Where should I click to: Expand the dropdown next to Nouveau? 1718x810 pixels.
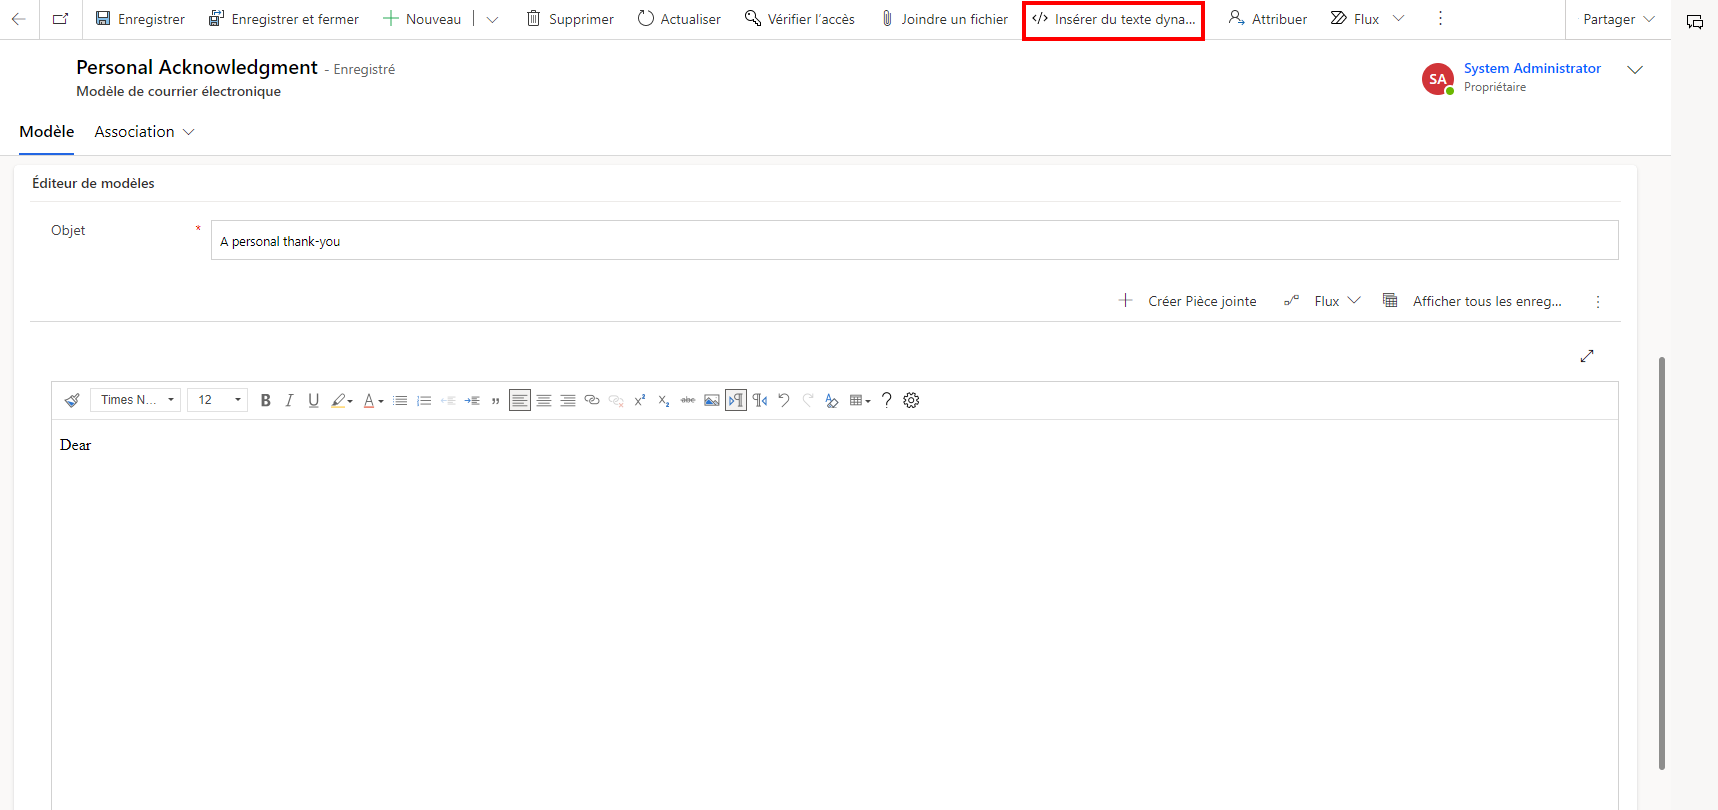tap(492, 19)
